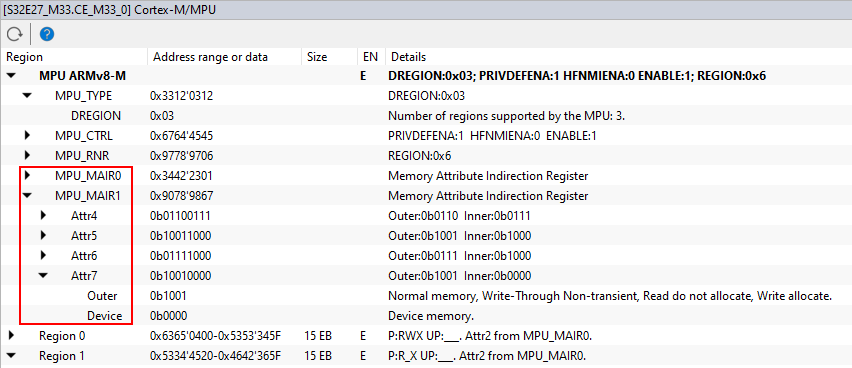Click the value 0x9078'9867 of MPU_MAIR1

click(x=181, y=196)
